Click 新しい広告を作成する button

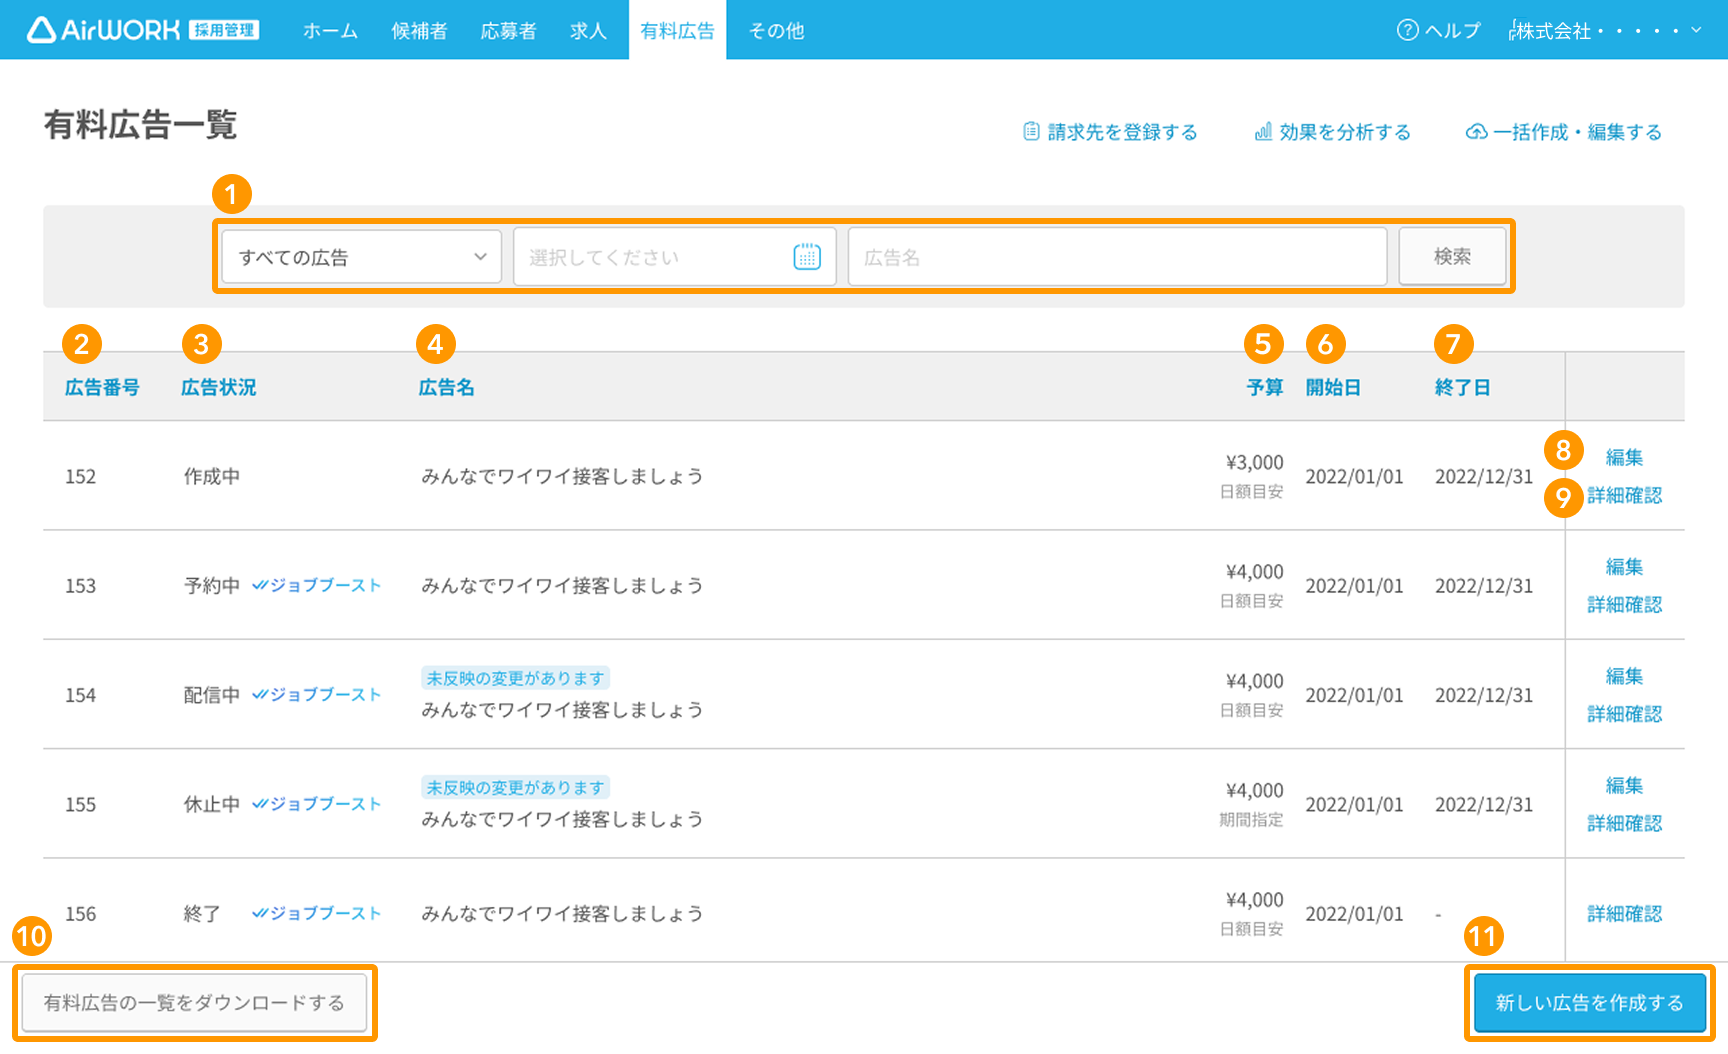(x=1589, y=1003)
